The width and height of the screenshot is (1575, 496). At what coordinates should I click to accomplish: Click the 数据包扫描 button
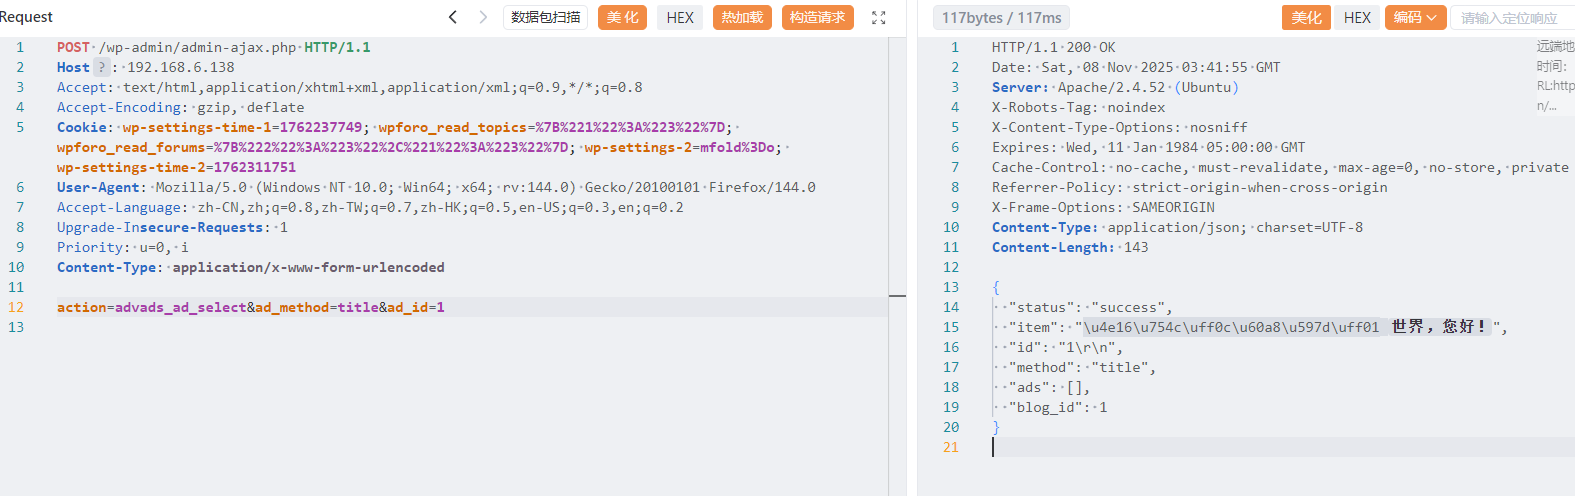pos(545,17)
